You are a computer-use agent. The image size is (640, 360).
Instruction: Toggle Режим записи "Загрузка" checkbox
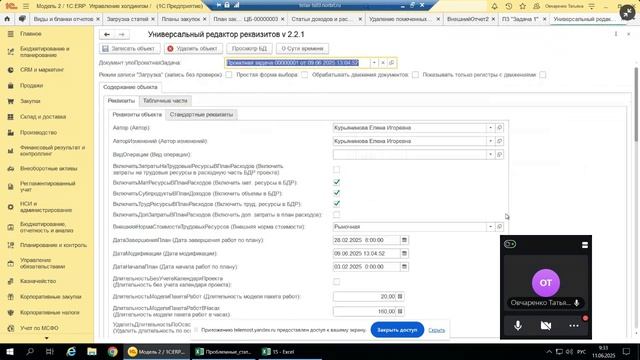pos(229,75)
